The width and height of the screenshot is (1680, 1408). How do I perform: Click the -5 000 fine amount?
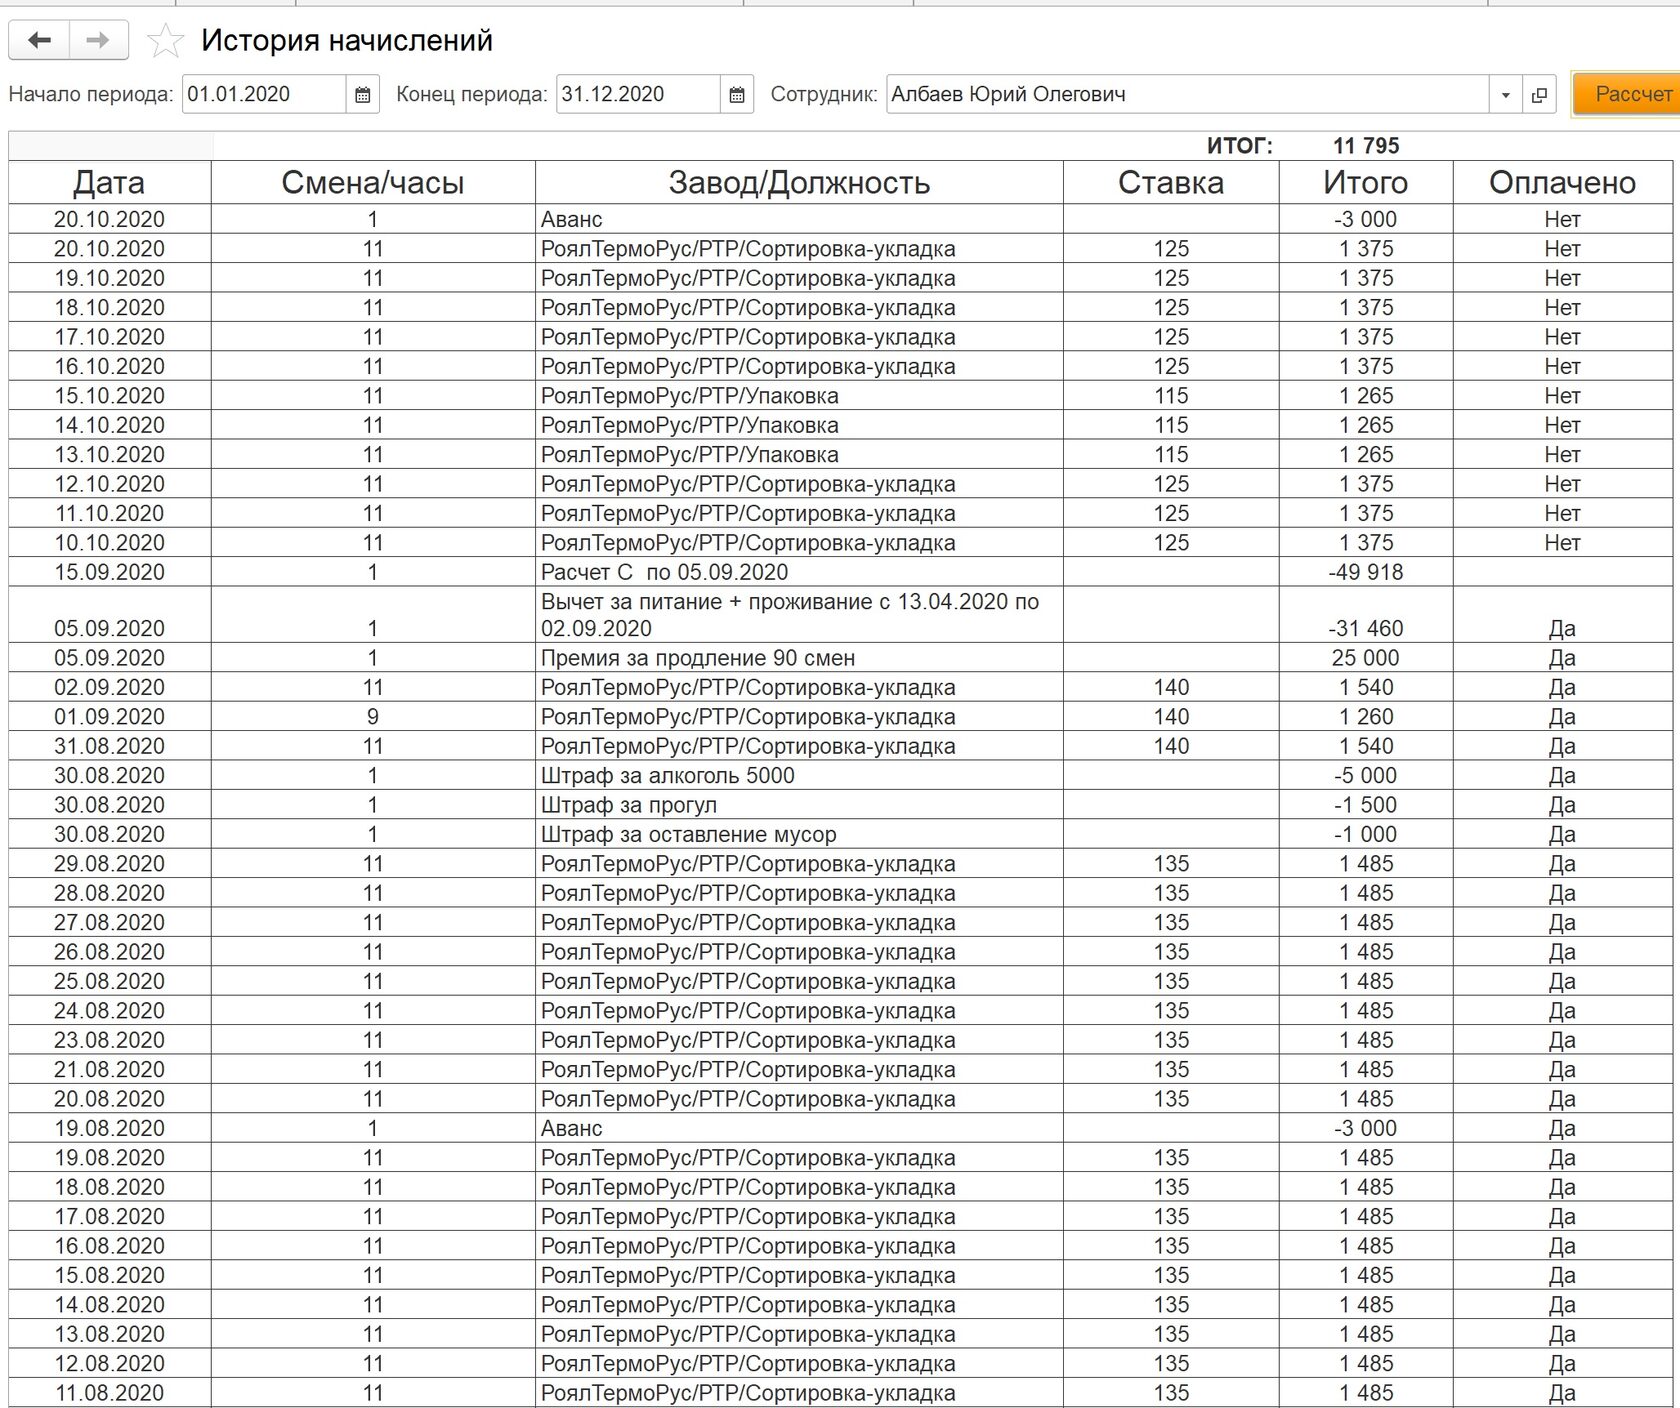click(x=1366, y=776)
